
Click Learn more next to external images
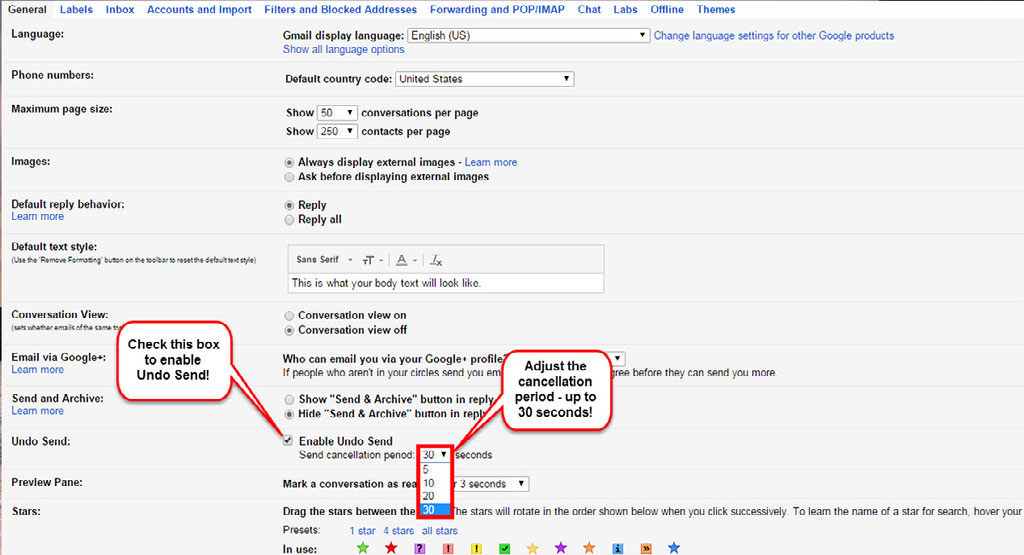(490, 163)
